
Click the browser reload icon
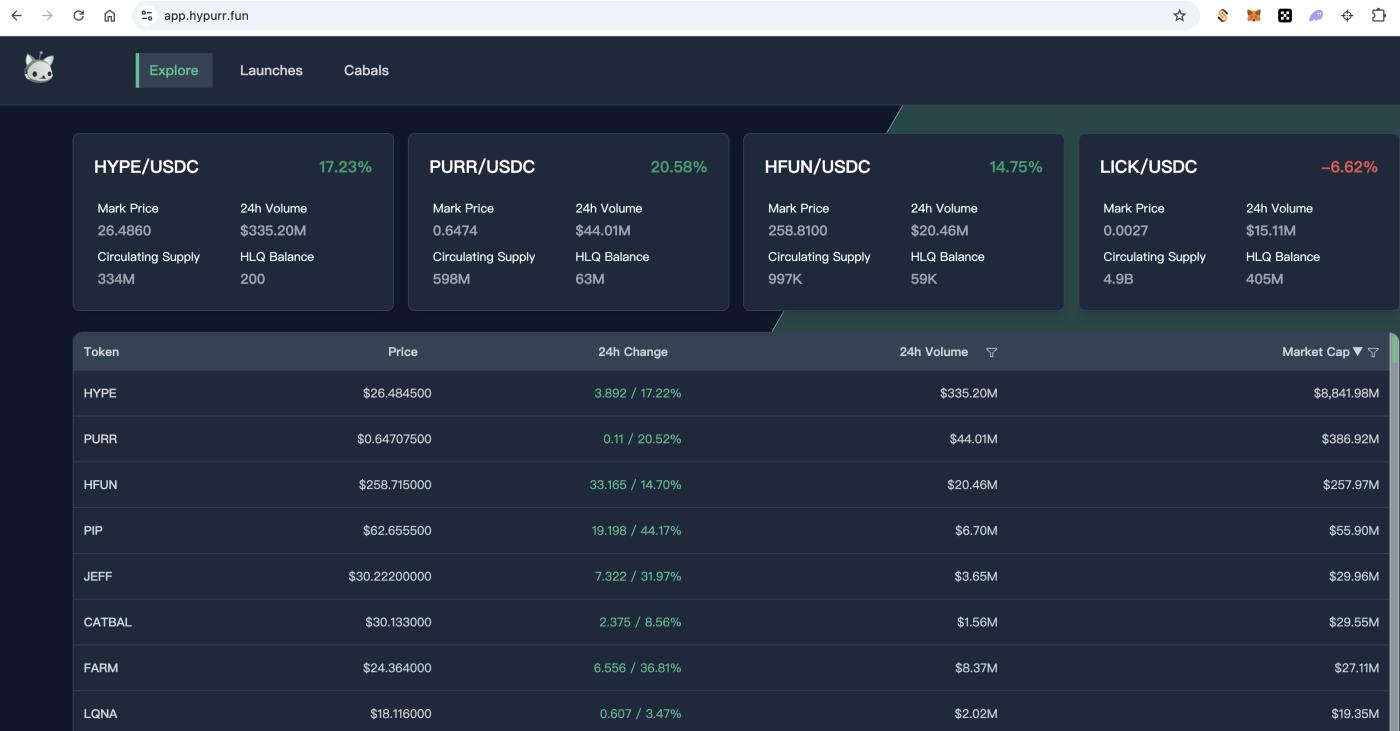pos(77,16)
